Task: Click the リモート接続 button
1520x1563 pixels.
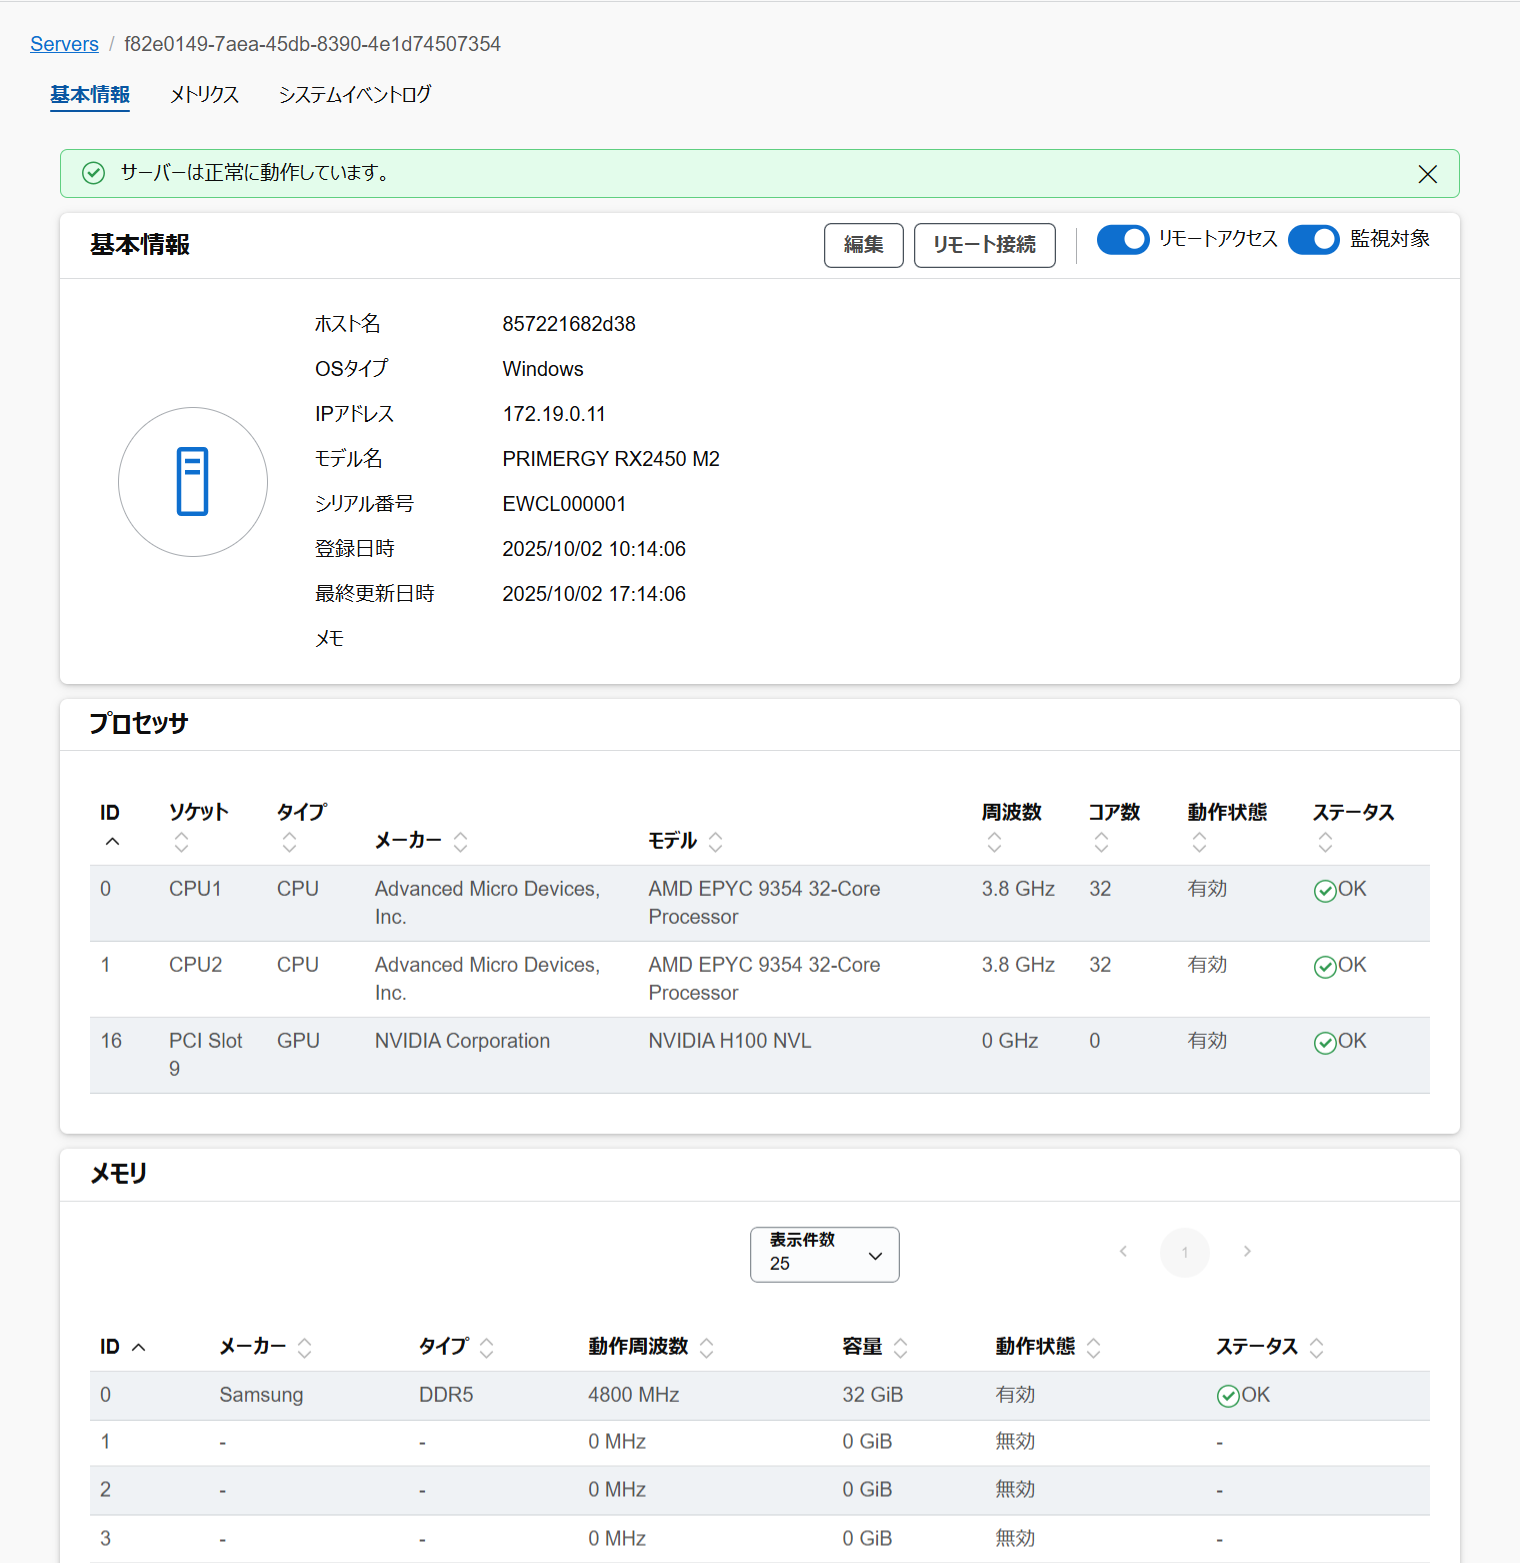Action: point(984,245)
